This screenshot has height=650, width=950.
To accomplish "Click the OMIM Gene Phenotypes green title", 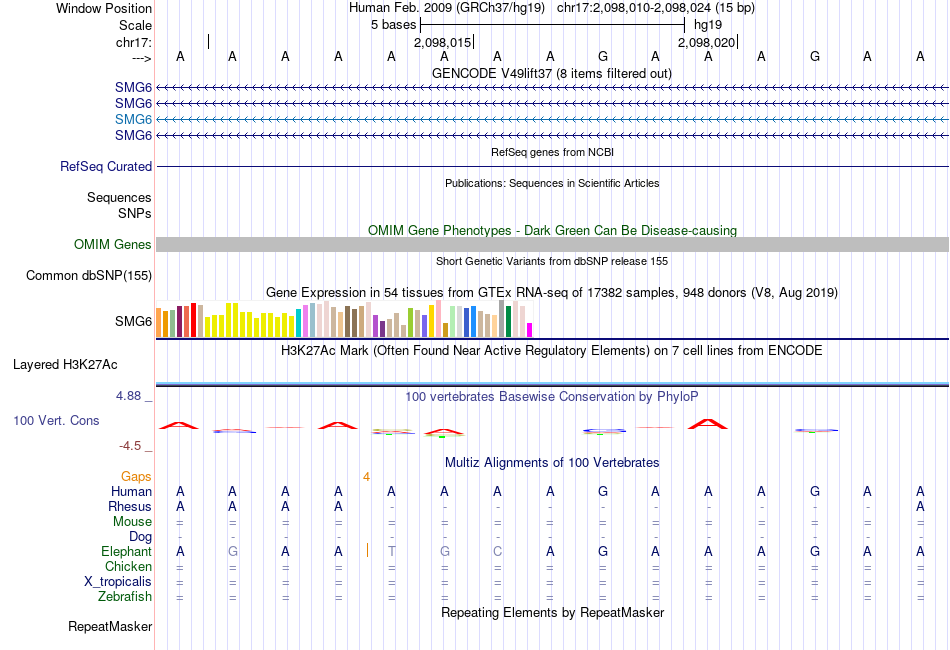I will [x=553, y=230].
